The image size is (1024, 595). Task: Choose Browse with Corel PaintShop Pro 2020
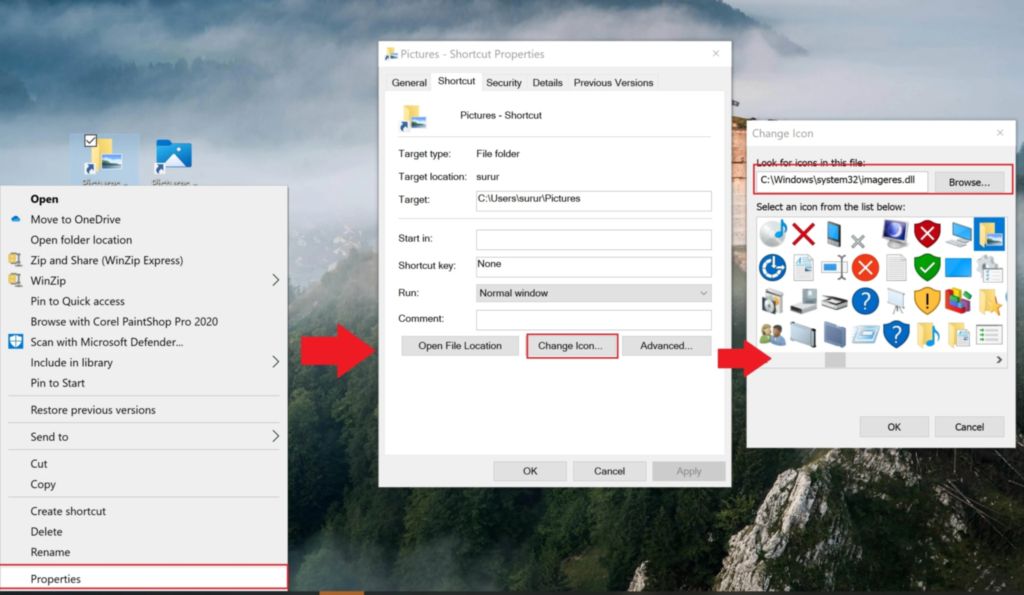tap(124, 321)
